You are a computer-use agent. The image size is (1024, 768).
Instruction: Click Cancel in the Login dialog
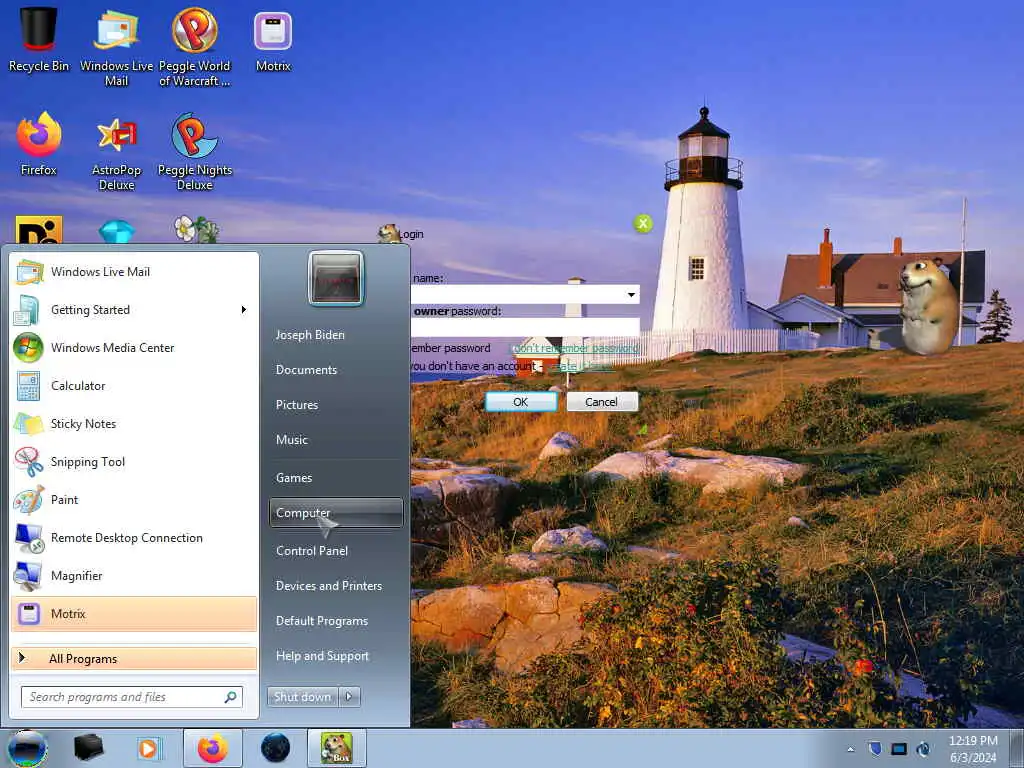coord(601,402)
